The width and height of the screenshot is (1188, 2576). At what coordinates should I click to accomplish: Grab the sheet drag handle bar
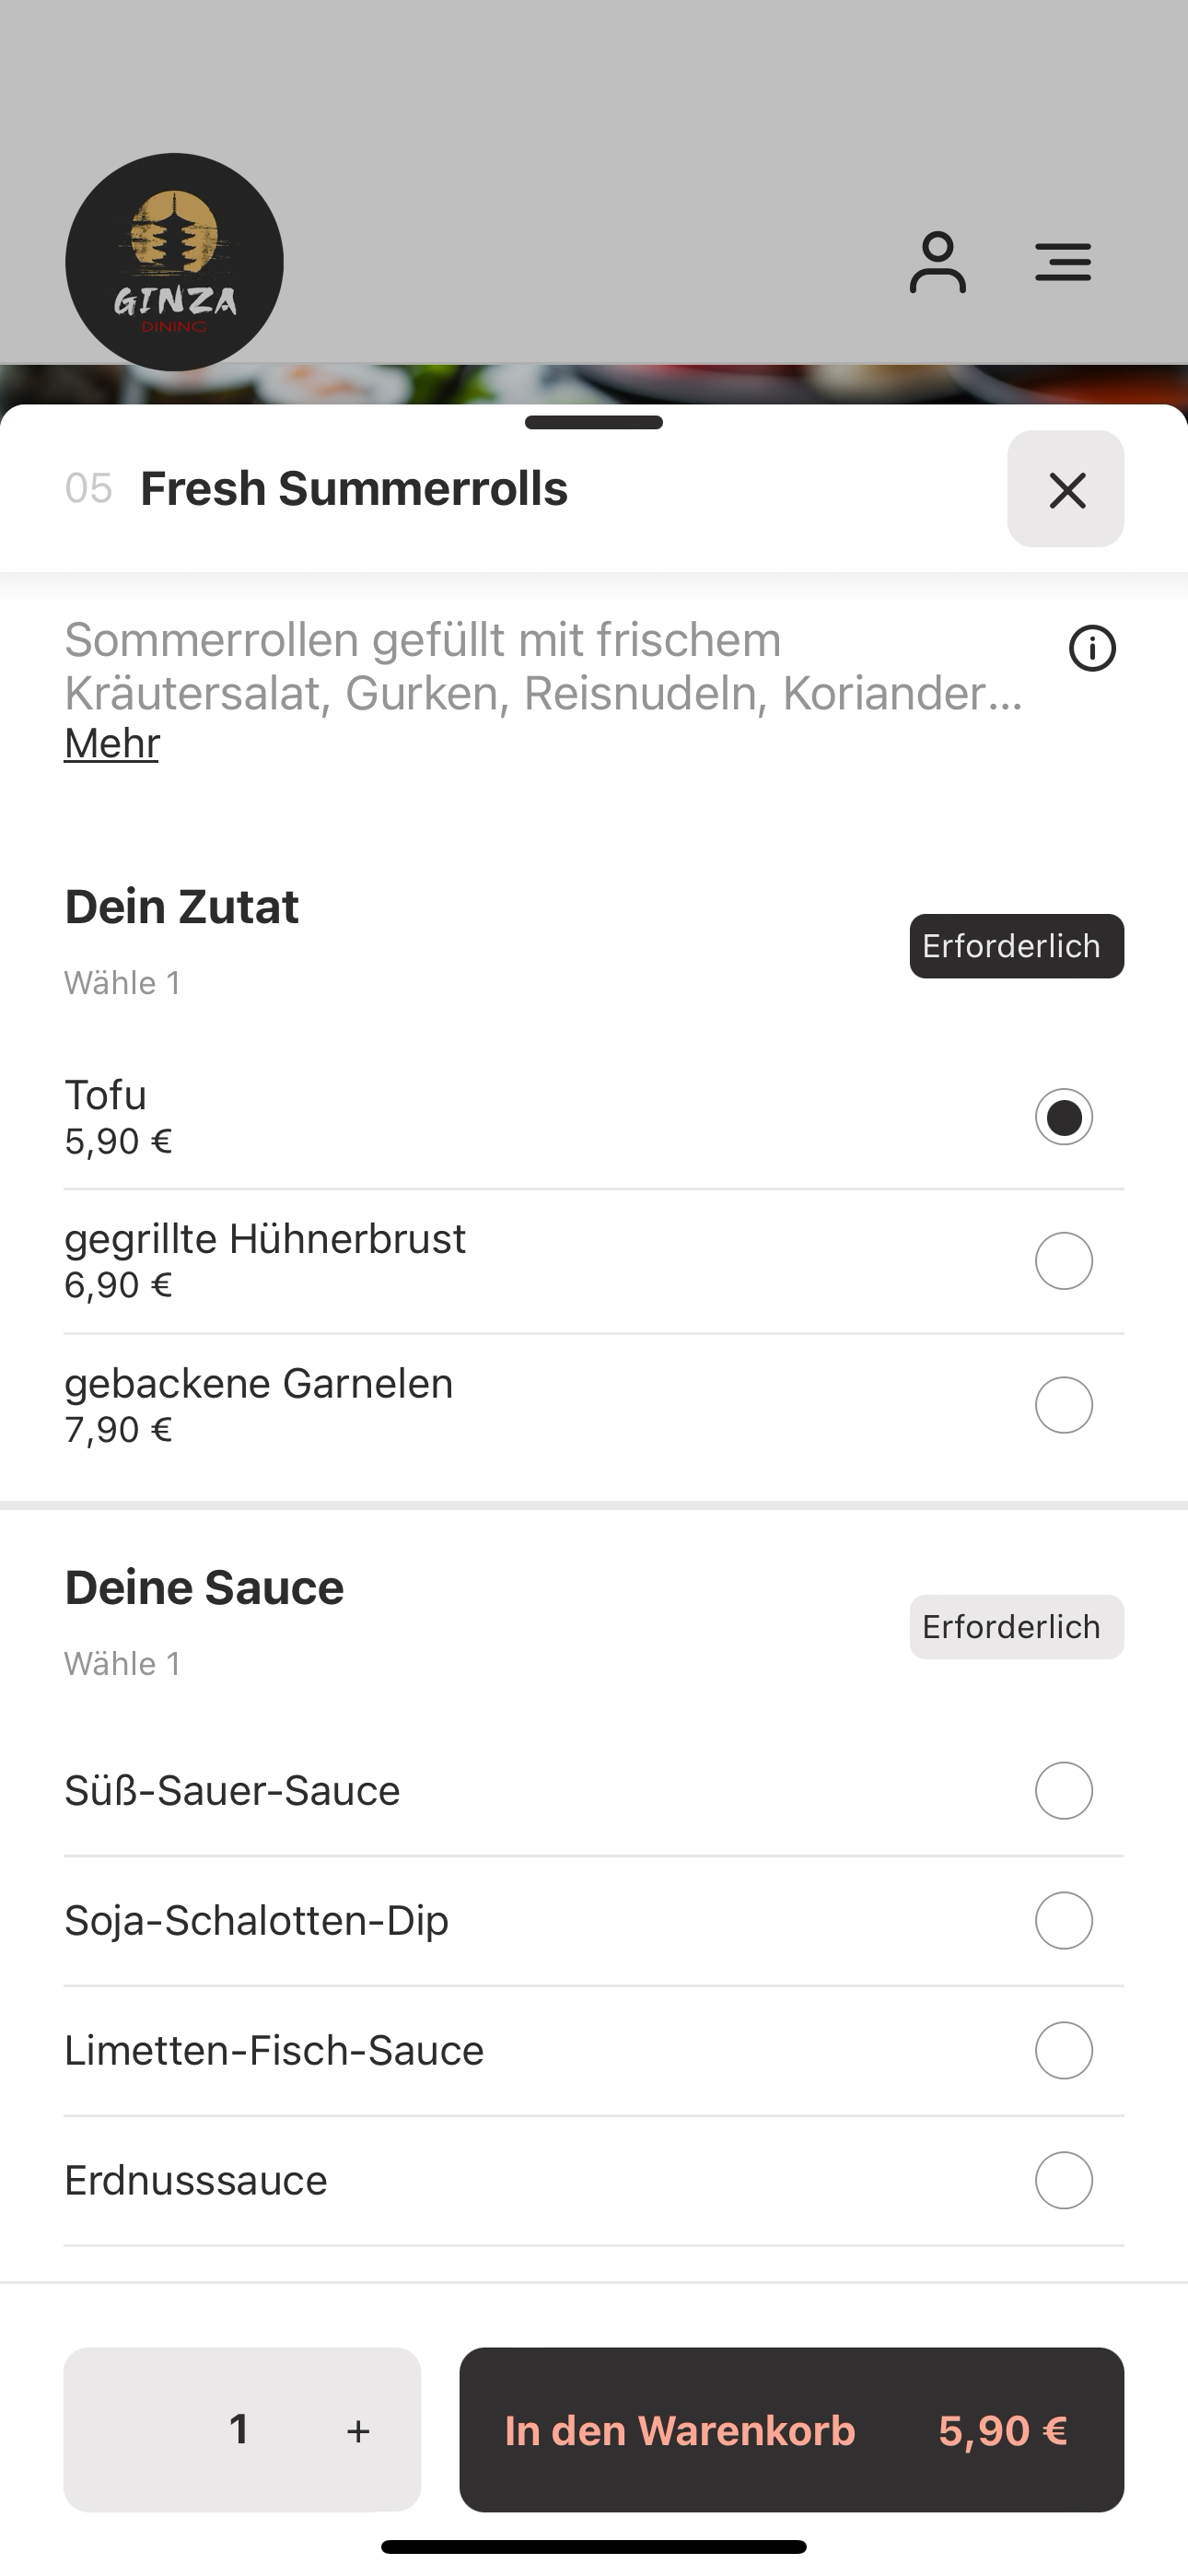(x=594, y=422)
